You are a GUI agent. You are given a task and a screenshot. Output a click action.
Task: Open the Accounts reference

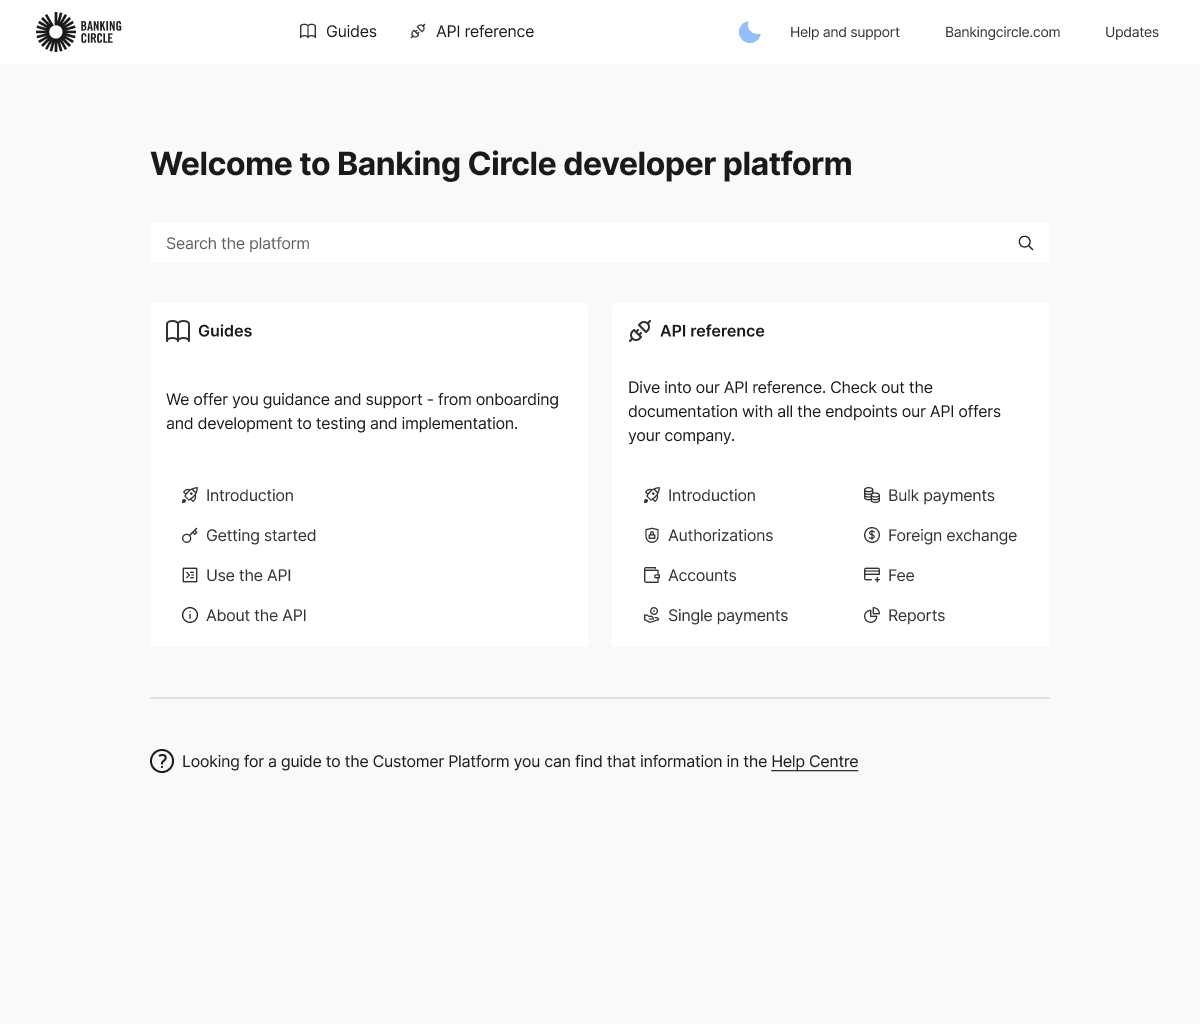pos(702,575)
